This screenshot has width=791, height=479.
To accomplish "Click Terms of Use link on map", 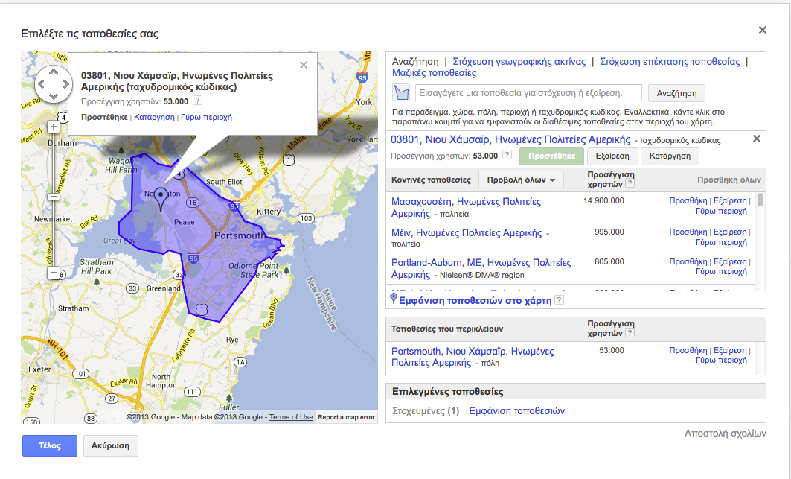I will 291,417.
